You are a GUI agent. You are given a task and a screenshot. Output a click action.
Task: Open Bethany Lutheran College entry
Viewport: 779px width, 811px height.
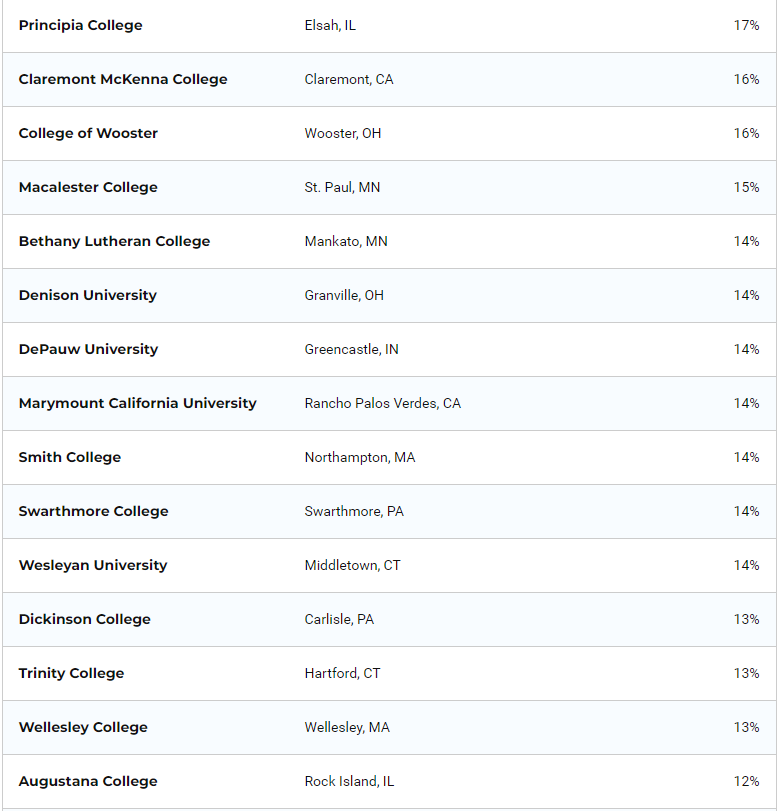pyautogui.click(x=114, y=241)
